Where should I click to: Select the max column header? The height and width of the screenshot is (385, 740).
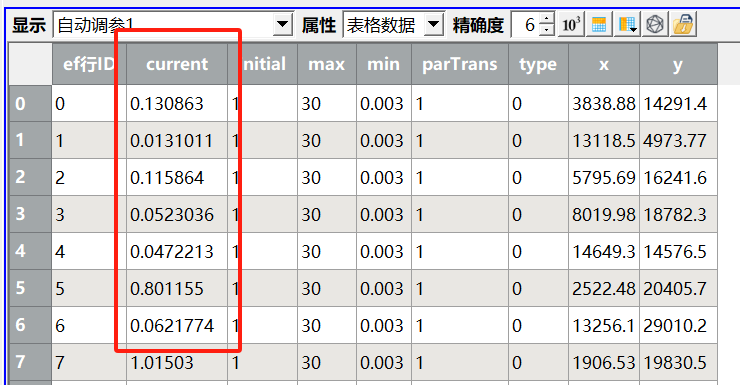coord(327,64)
